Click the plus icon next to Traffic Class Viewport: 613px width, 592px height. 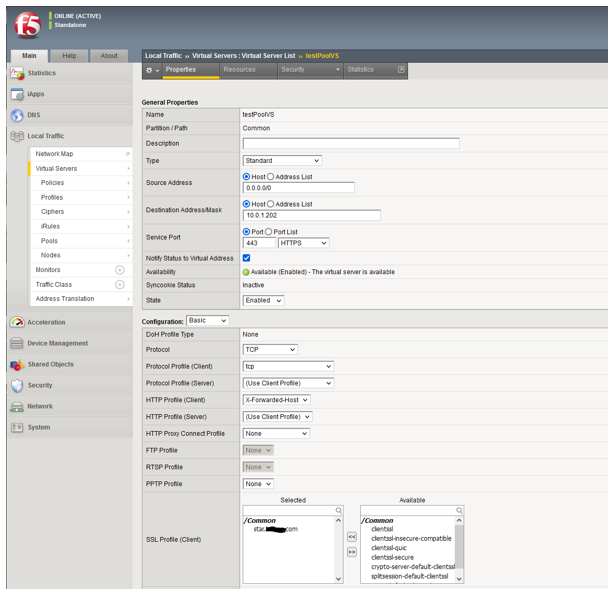(120, 285)
